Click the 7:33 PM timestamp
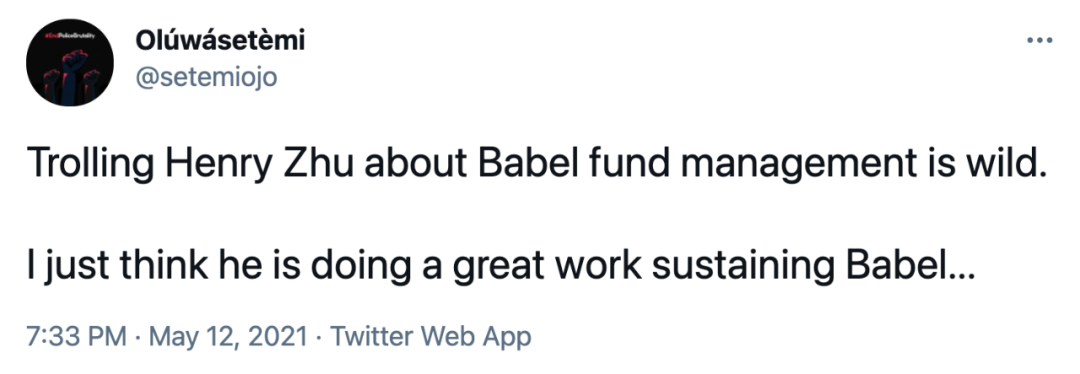The width and height of the screenshot is (1080, 374). tap(76, 337)
